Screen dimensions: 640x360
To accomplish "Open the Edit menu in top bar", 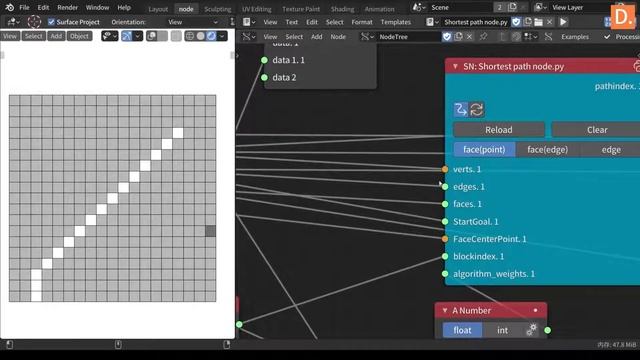I will click(x=43, y=7).
